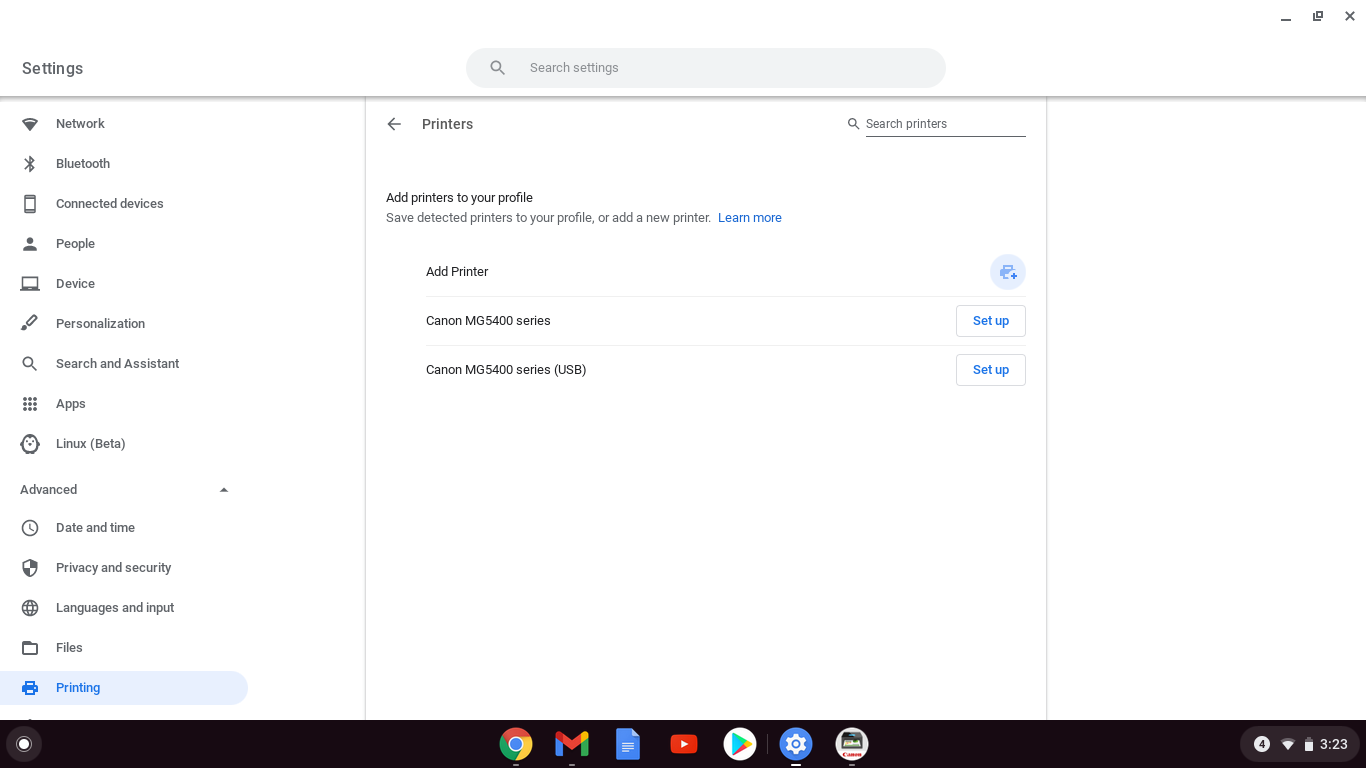The image size is (1366, 768).
Task: Click the Add Printer icon button
Action: point(1008,272)
